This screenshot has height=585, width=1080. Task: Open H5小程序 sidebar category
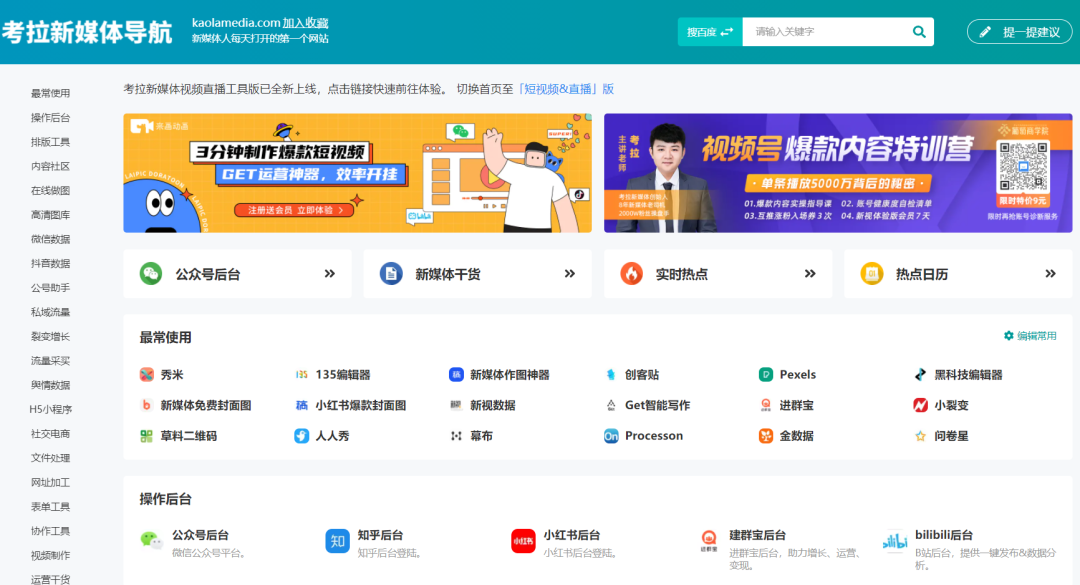tap(50, 409)
